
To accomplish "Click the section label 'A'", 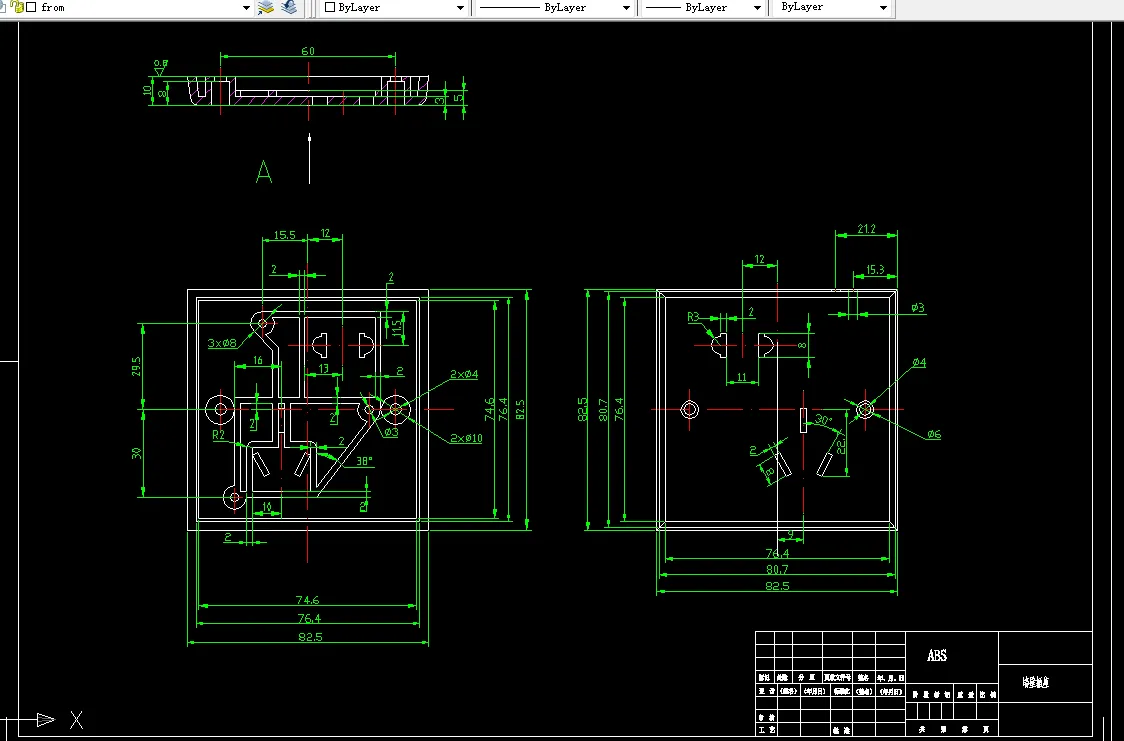I will [264, 172].
